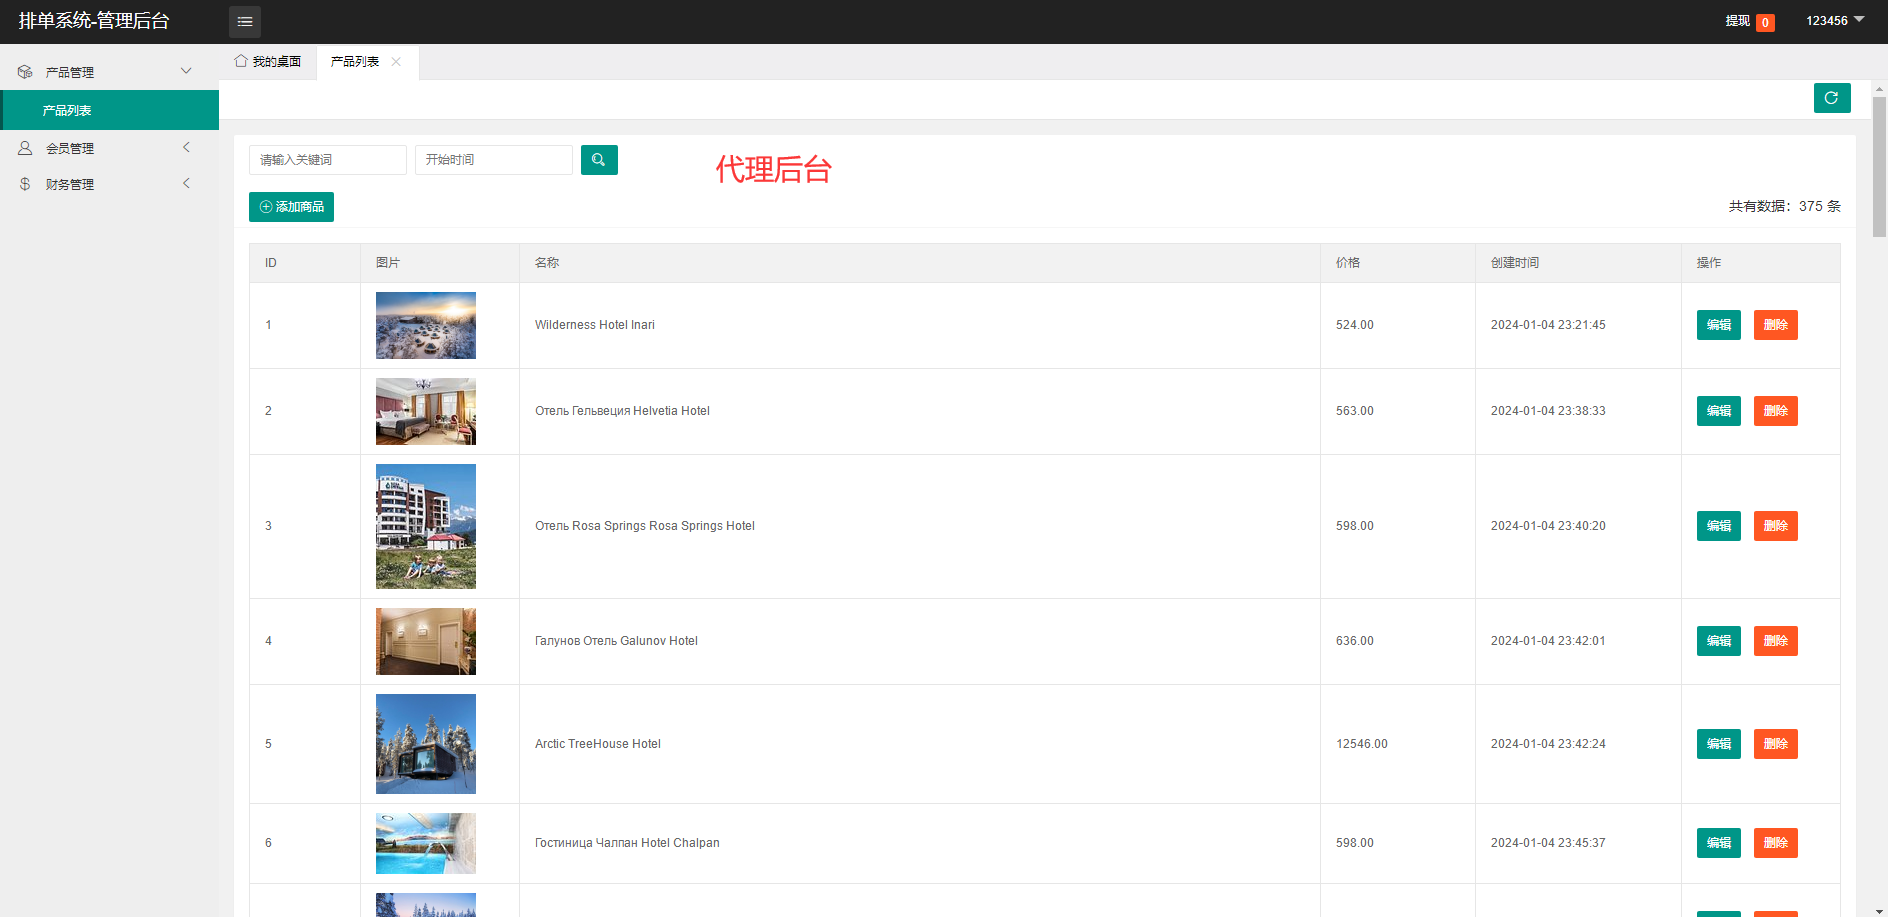This screenshot has width=1888, height=917.
Task: Click the page vertical scrollbar thumb
Action: [1880, 167]
